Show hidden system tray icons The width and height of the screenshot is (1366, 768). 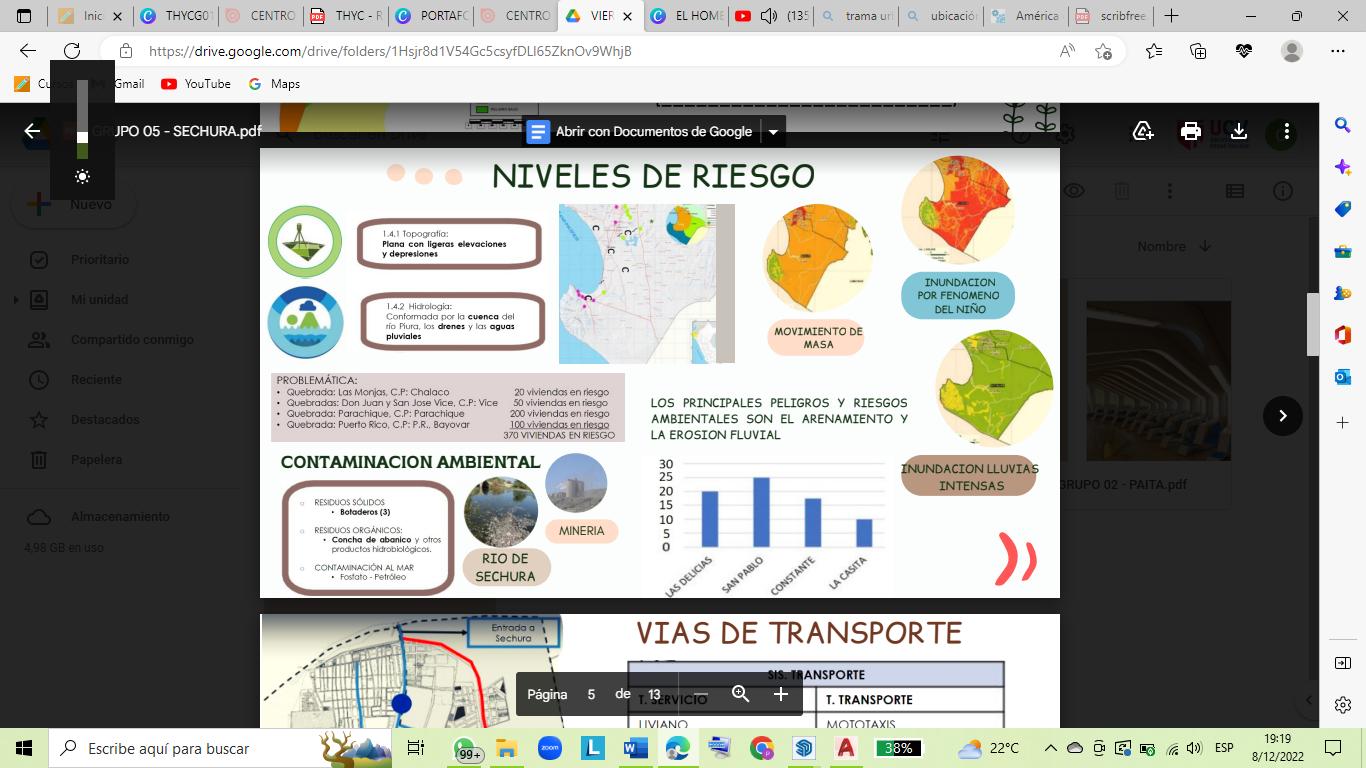pyautogui.click(x=1050, y=748)
